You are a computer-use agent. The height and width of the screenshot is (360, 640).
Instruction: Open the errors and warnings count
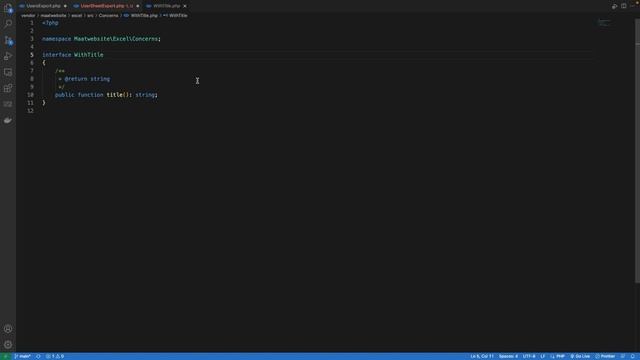(55, 356)
